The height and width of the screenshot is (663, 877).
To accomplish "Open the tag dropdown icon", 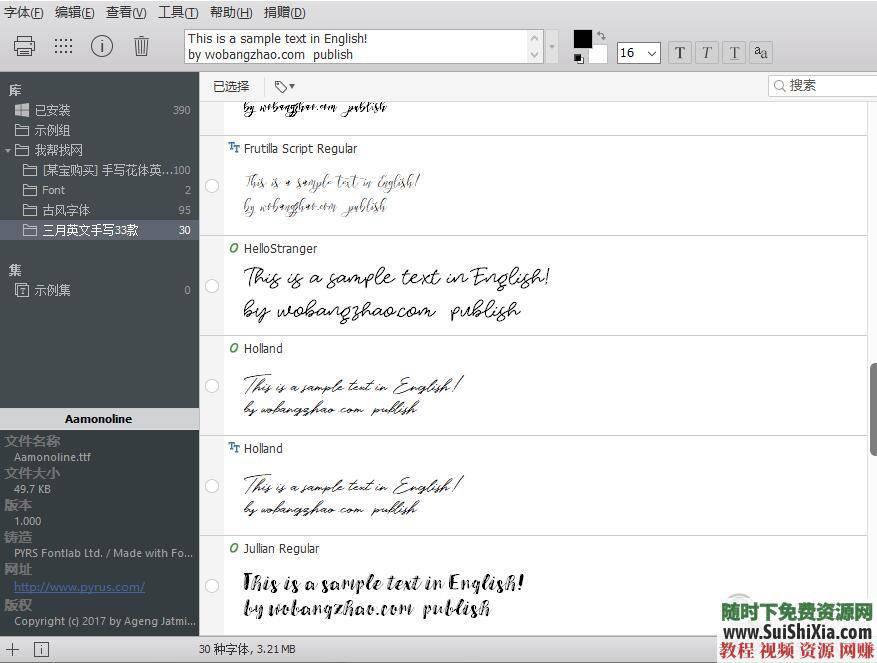I will (x=284, y=86).
